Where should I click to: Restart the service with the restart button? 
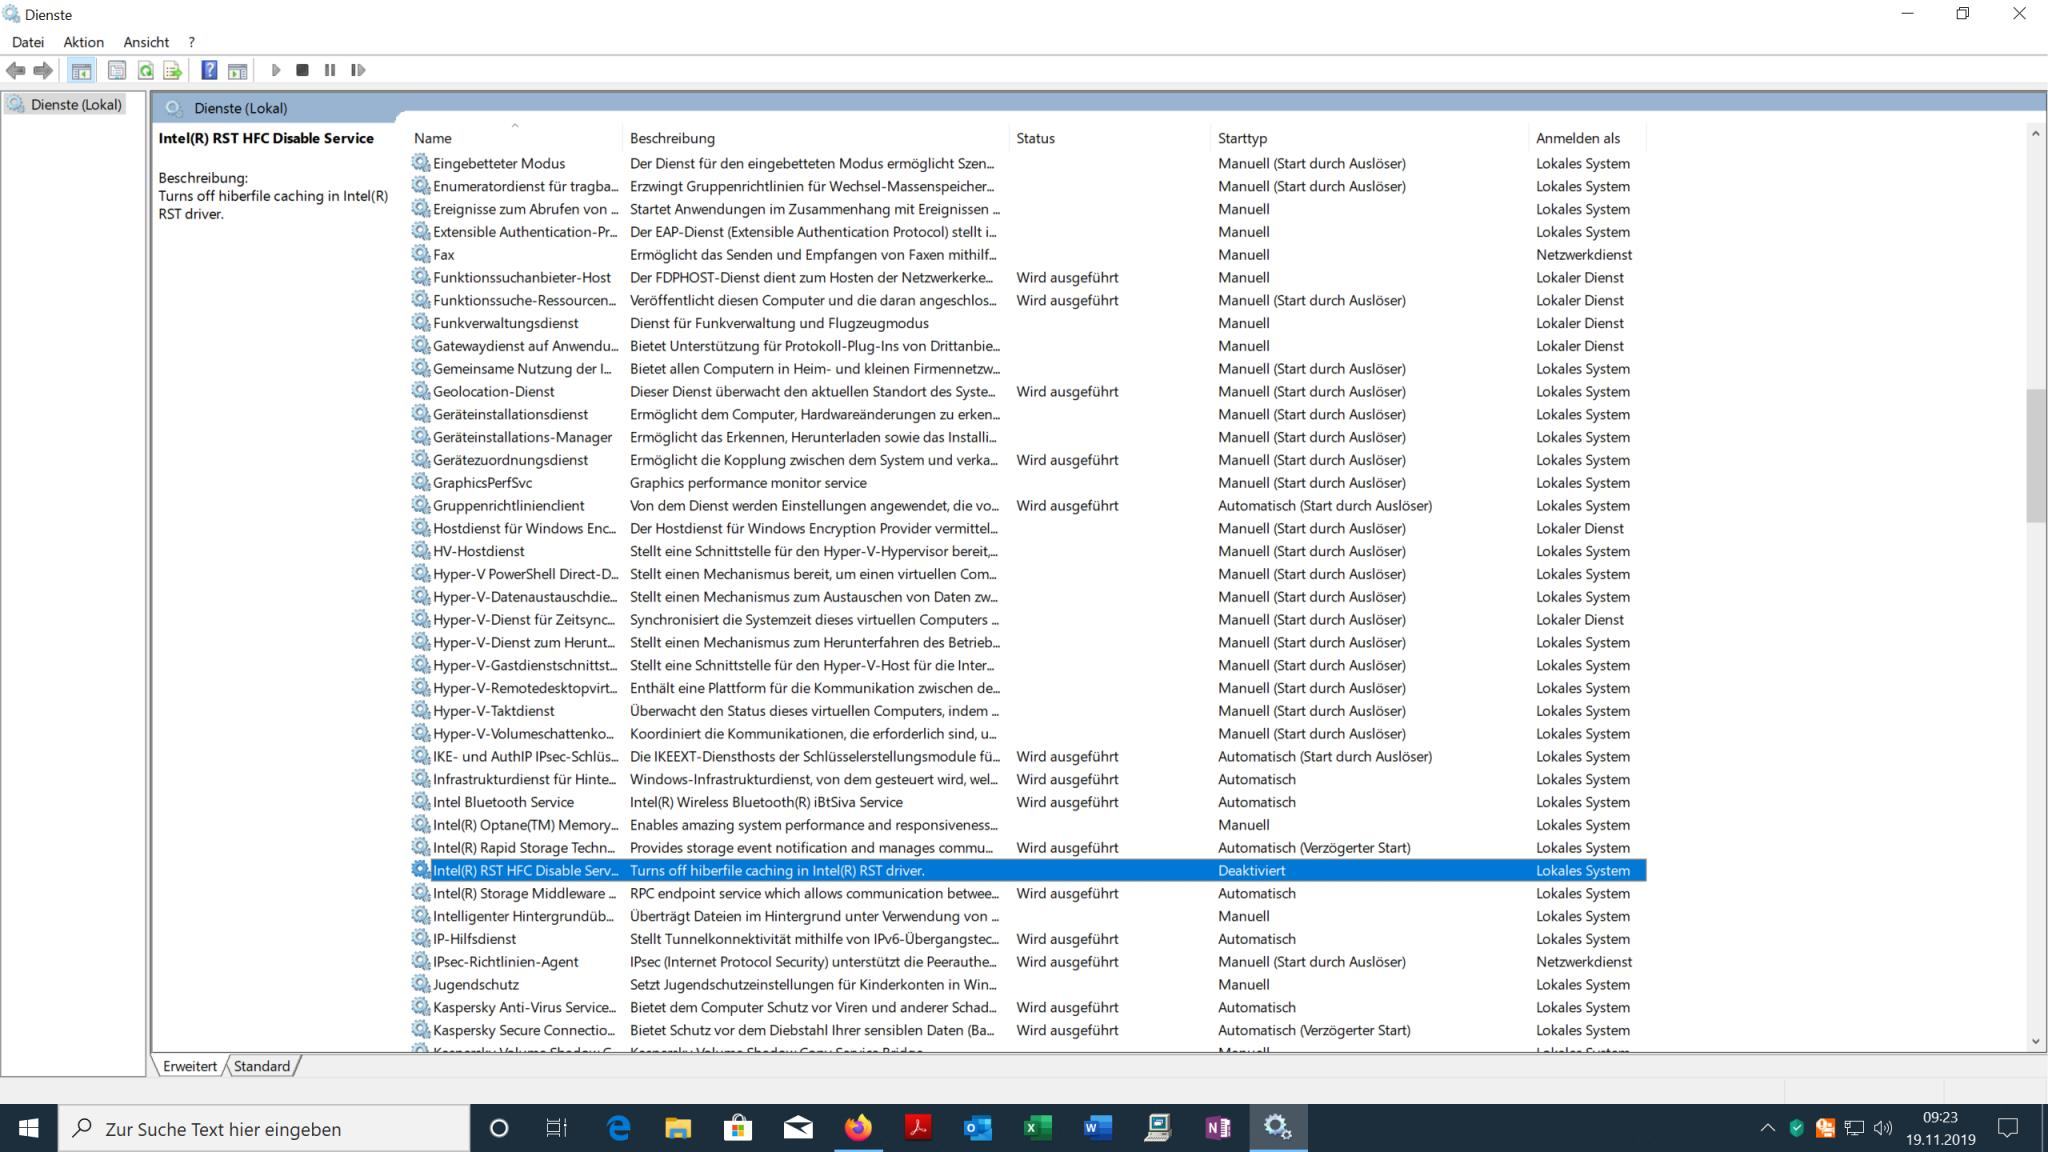pyautogui.click(x=358, y=70)
